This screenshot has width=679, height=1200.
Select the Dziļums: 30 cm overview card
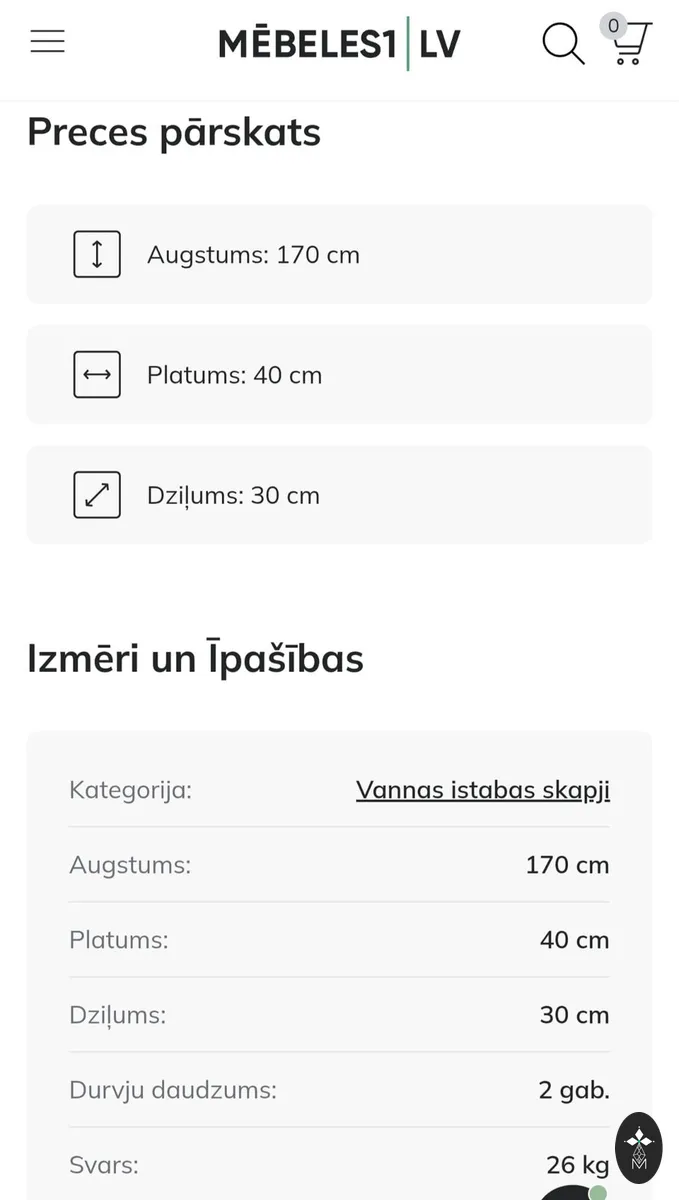[339, 494]
